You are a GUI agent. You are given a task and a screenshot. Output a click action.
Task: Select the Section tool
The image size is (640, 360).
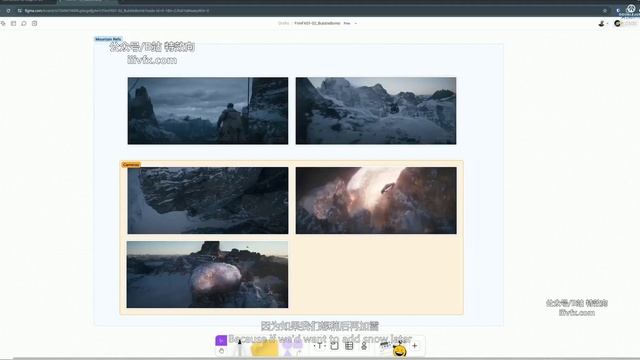click(334, 346)
